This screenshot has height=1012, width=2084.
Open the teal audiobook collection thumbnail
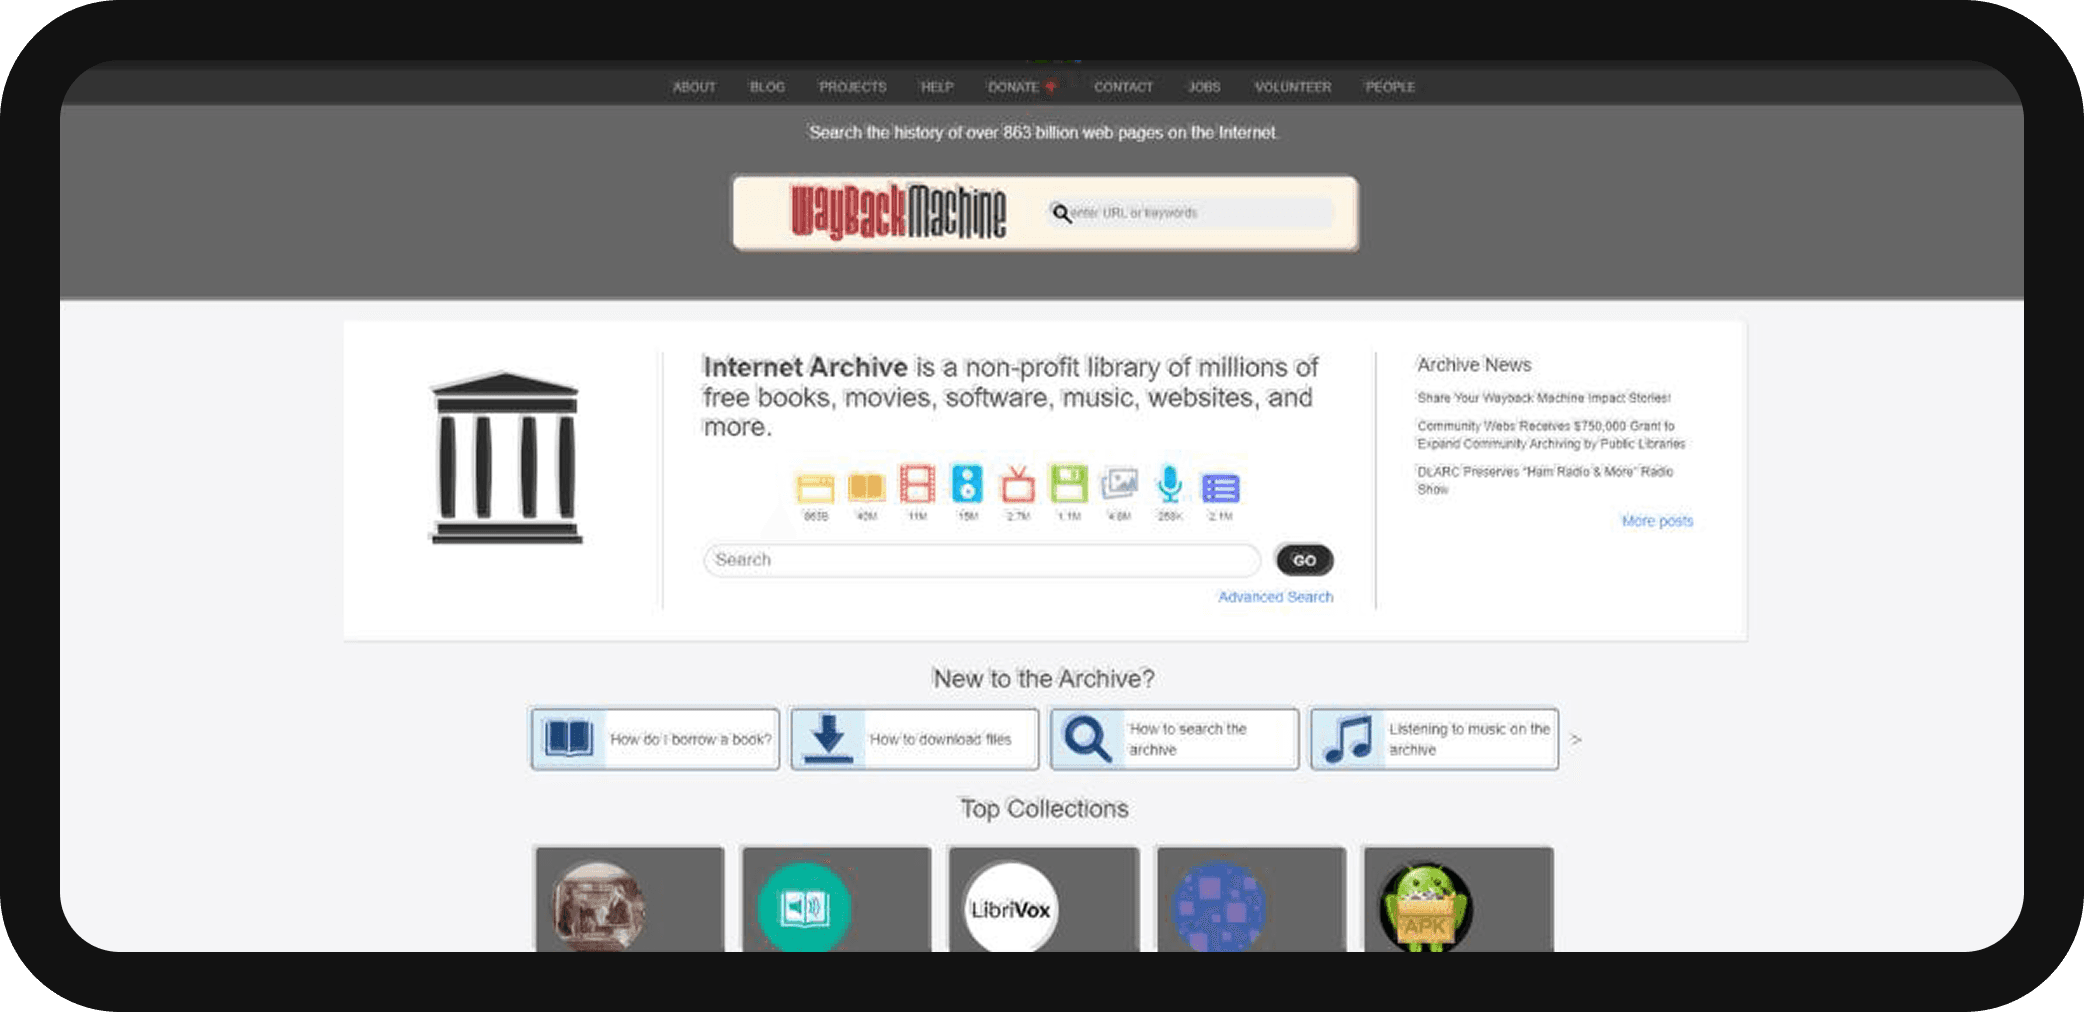[804, 908]
